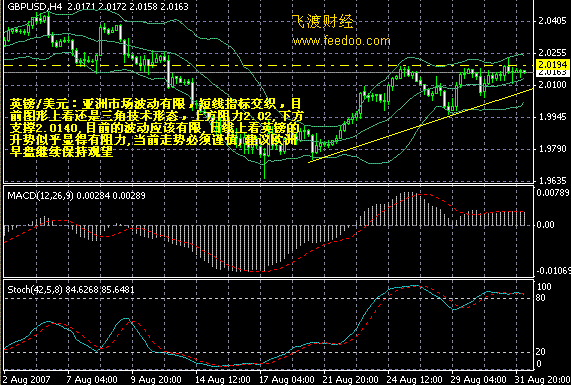The height and width of the screenshot is (385, 571).
Task: Click the 2.0194 yellow price label
Action: (553, 65)
